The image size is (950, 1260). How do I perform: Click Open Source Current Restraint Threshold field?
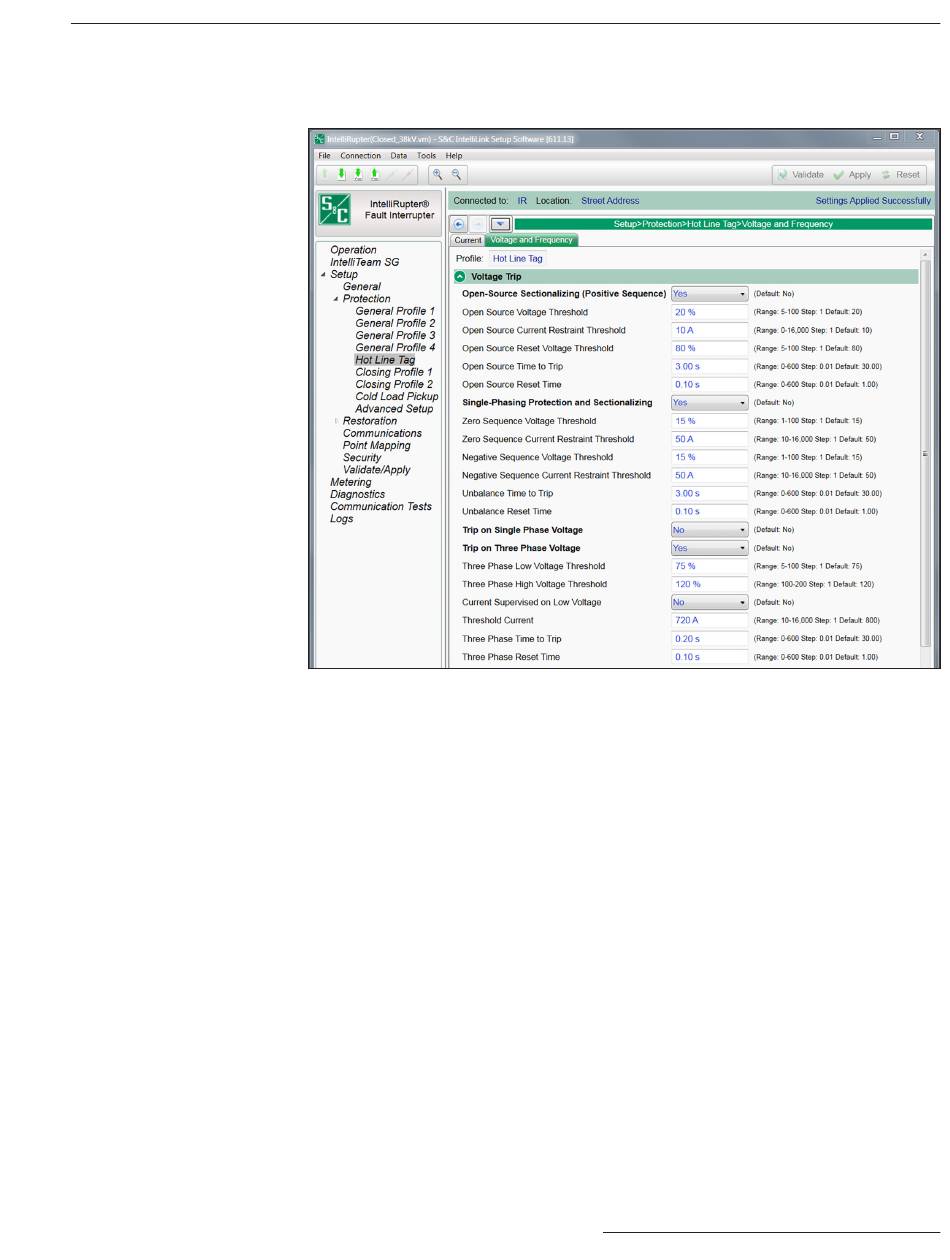coord(709,330)
